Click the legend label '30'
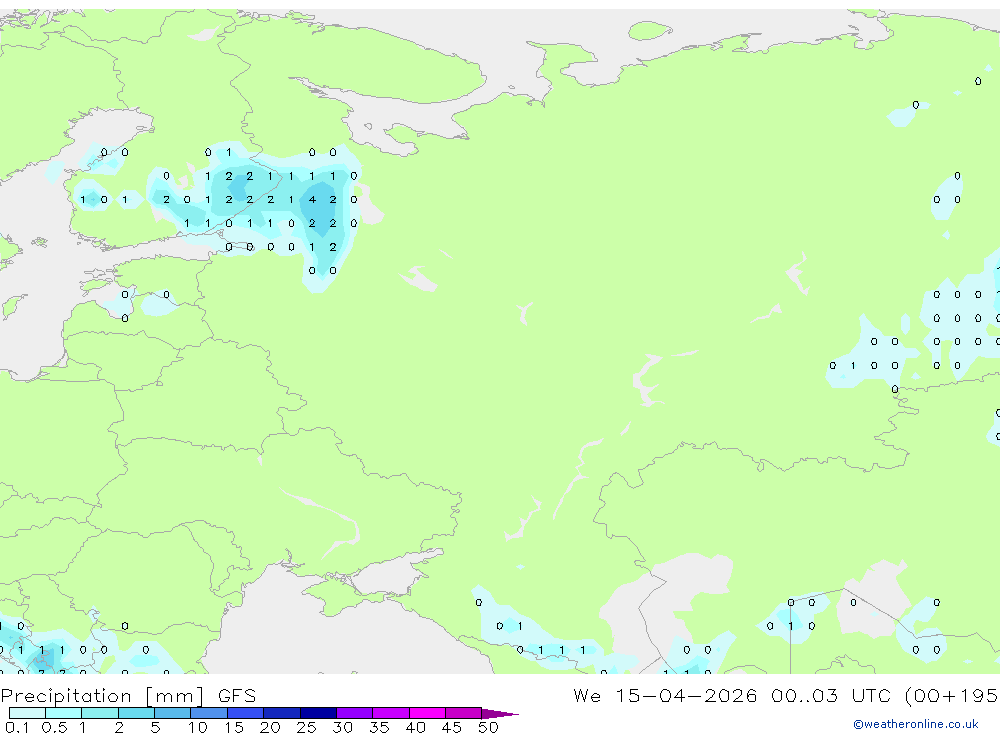This screenshot has height=733, width=1000. click(343, 727)
